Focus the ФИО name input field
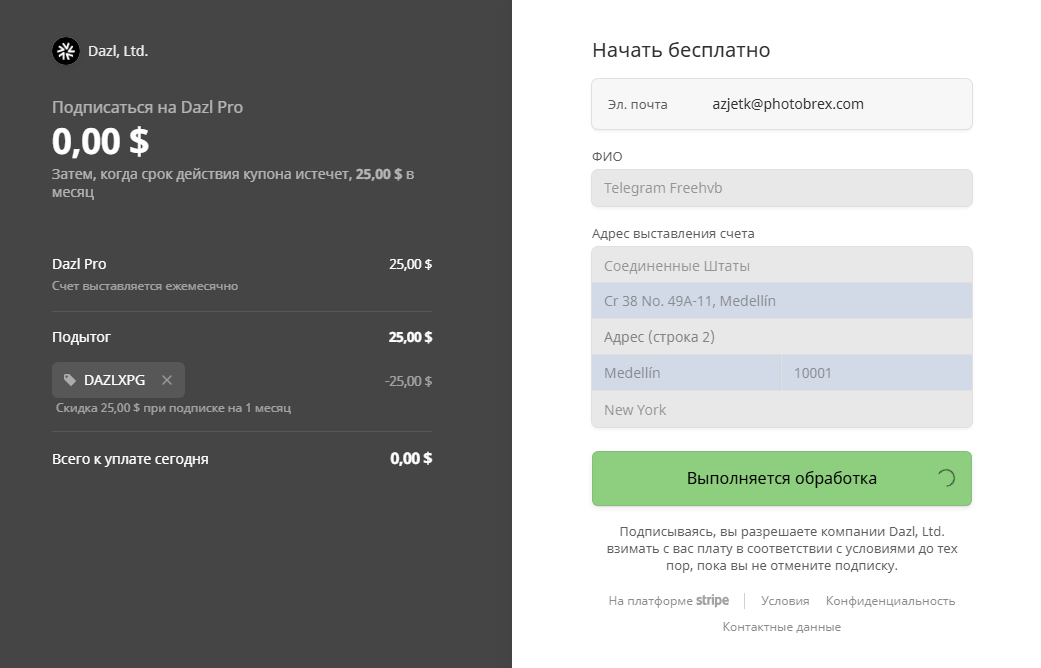The width and height of the screenshot is (1041, 668). (x=781, y=188)
